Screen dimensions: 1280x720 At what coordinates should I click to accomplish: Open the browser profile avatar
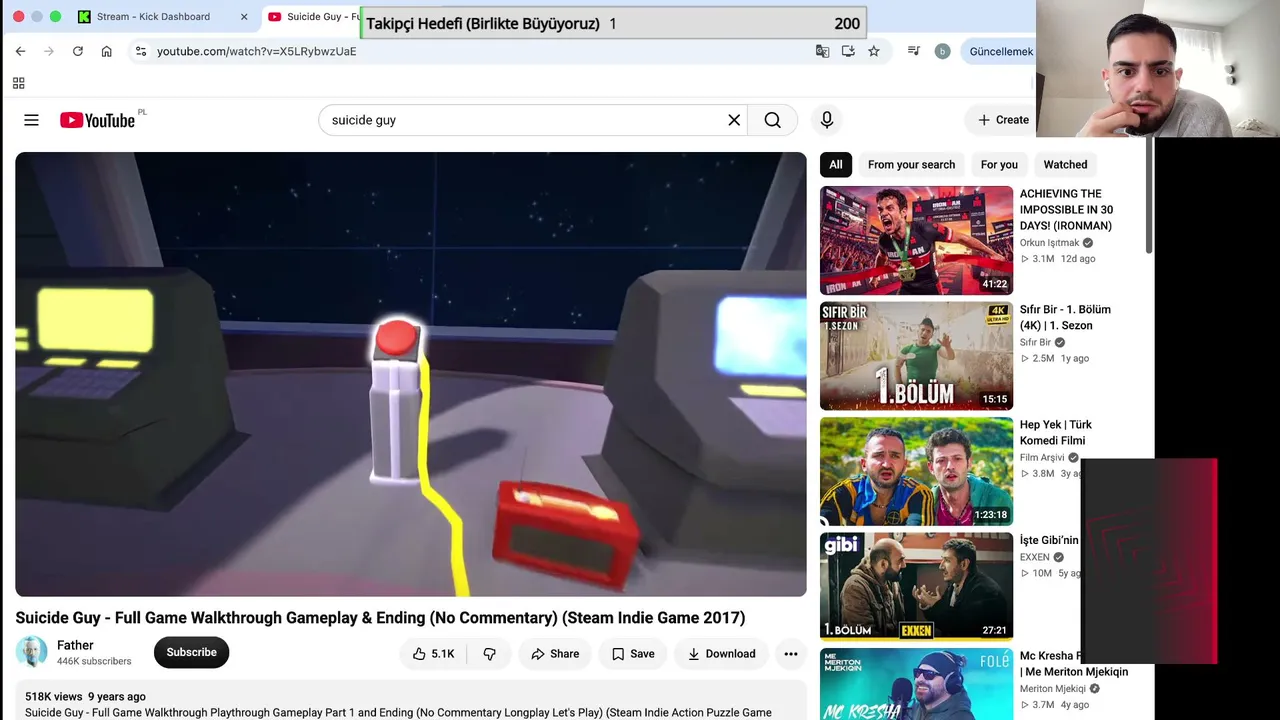tap(942, 51)
